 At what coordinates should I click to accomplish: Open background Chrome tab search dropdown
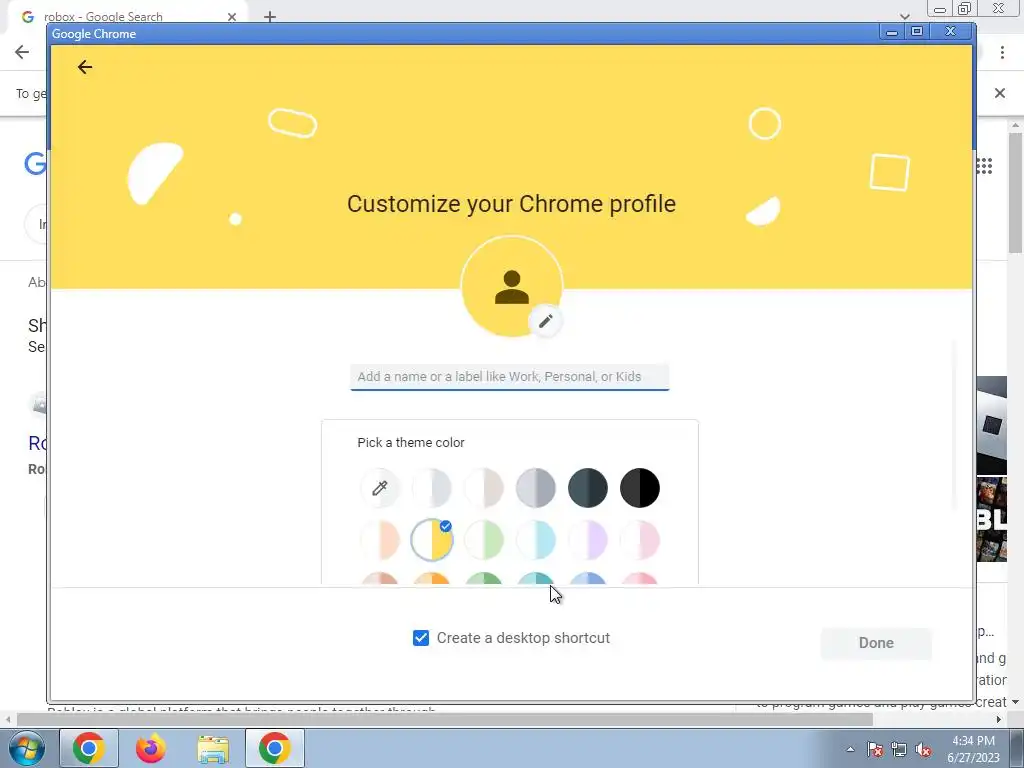pos(904,16)
